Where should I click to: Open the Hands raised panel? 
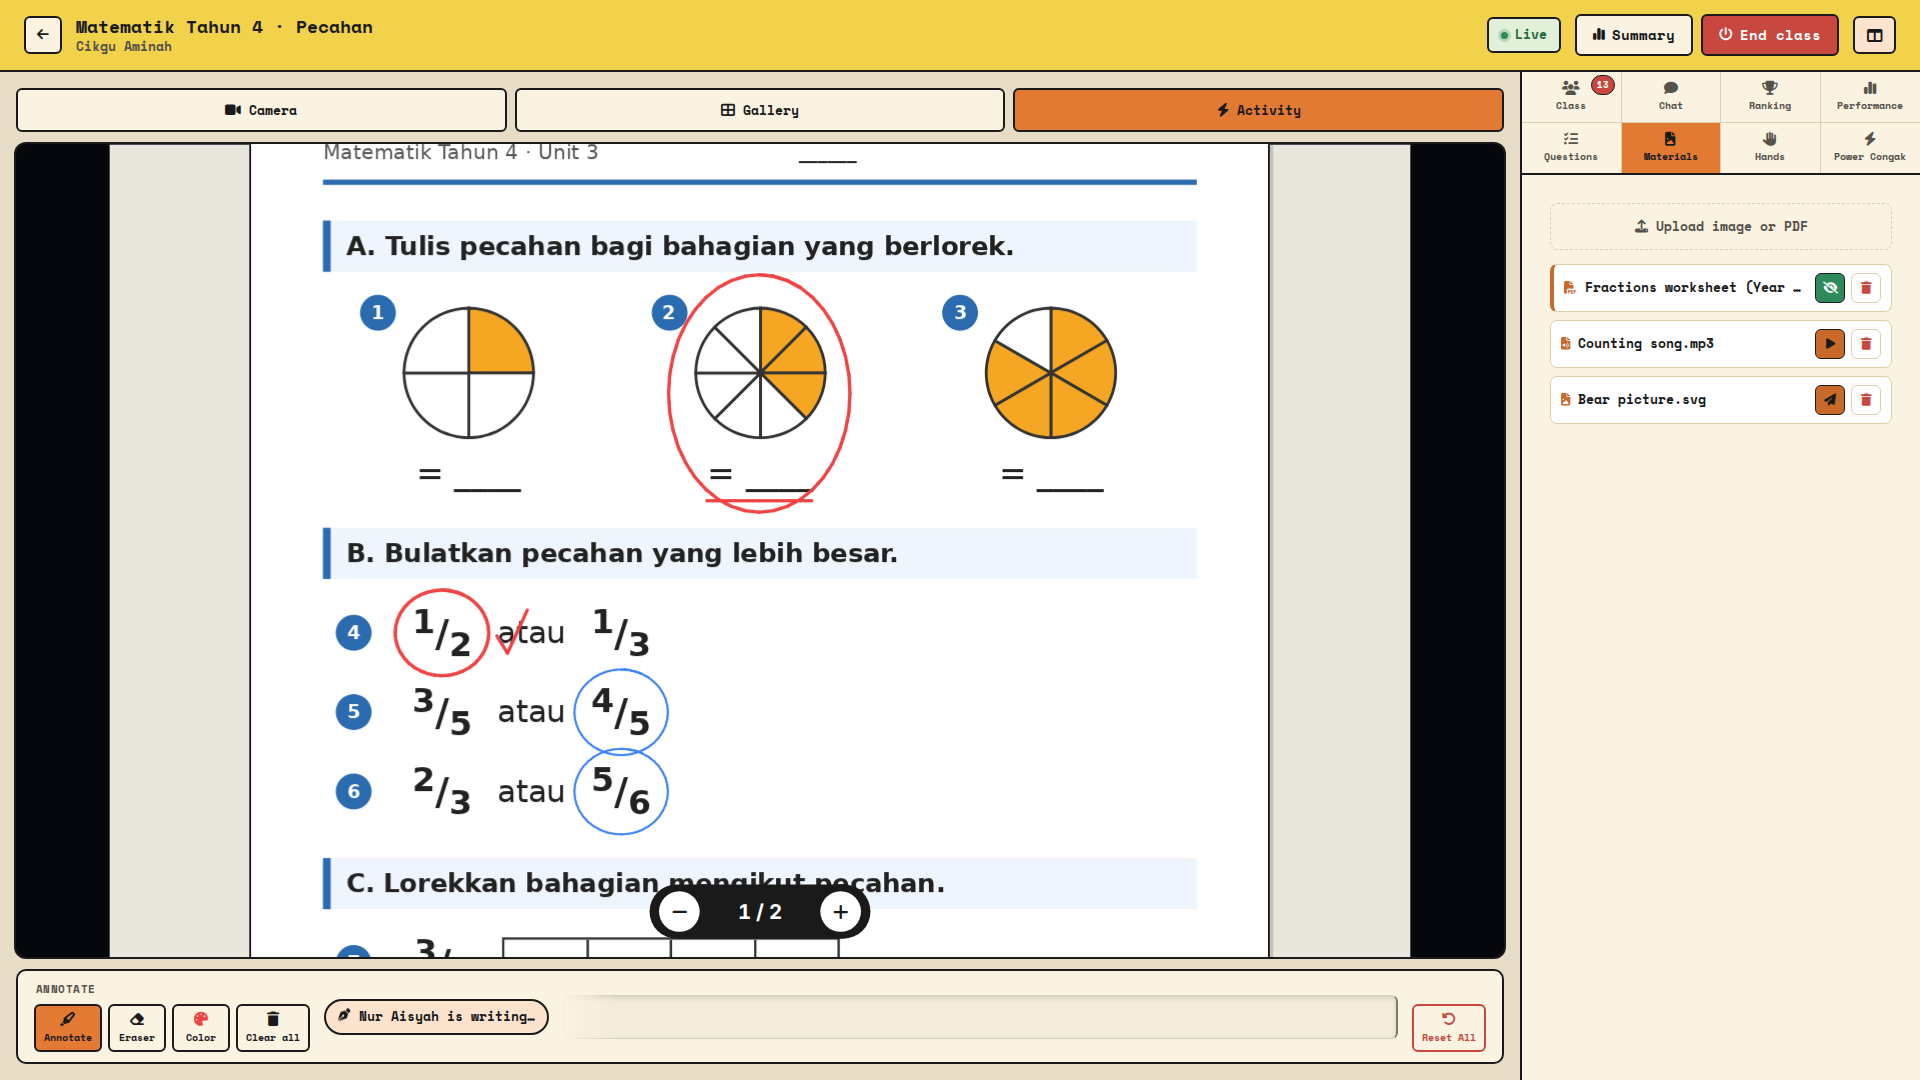point(1769,148)
